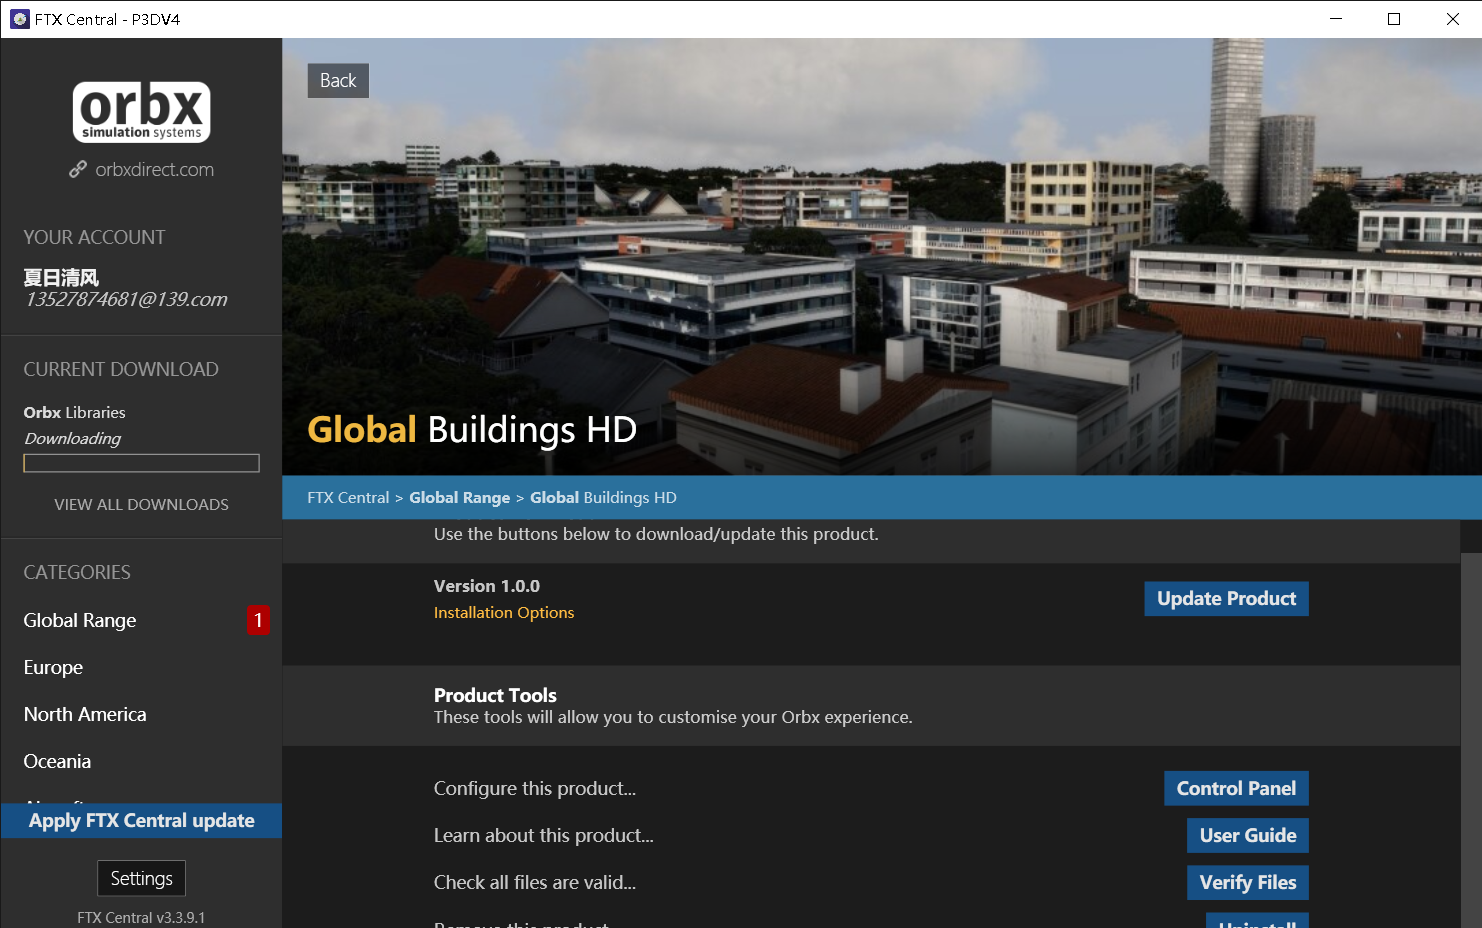Click the Product Tools heading
Image resolution: width=1482 pixels, height=928 pixels.
495,696
